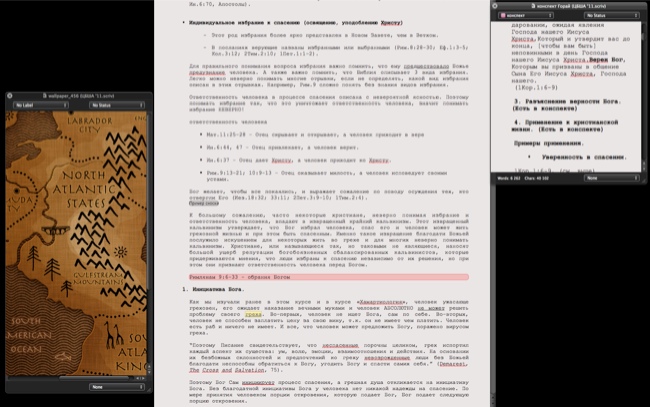The height and width of the screenshot is (407, 650).
Task: Click the pink label color swatch next to конспект
Action: pos(503,15)
